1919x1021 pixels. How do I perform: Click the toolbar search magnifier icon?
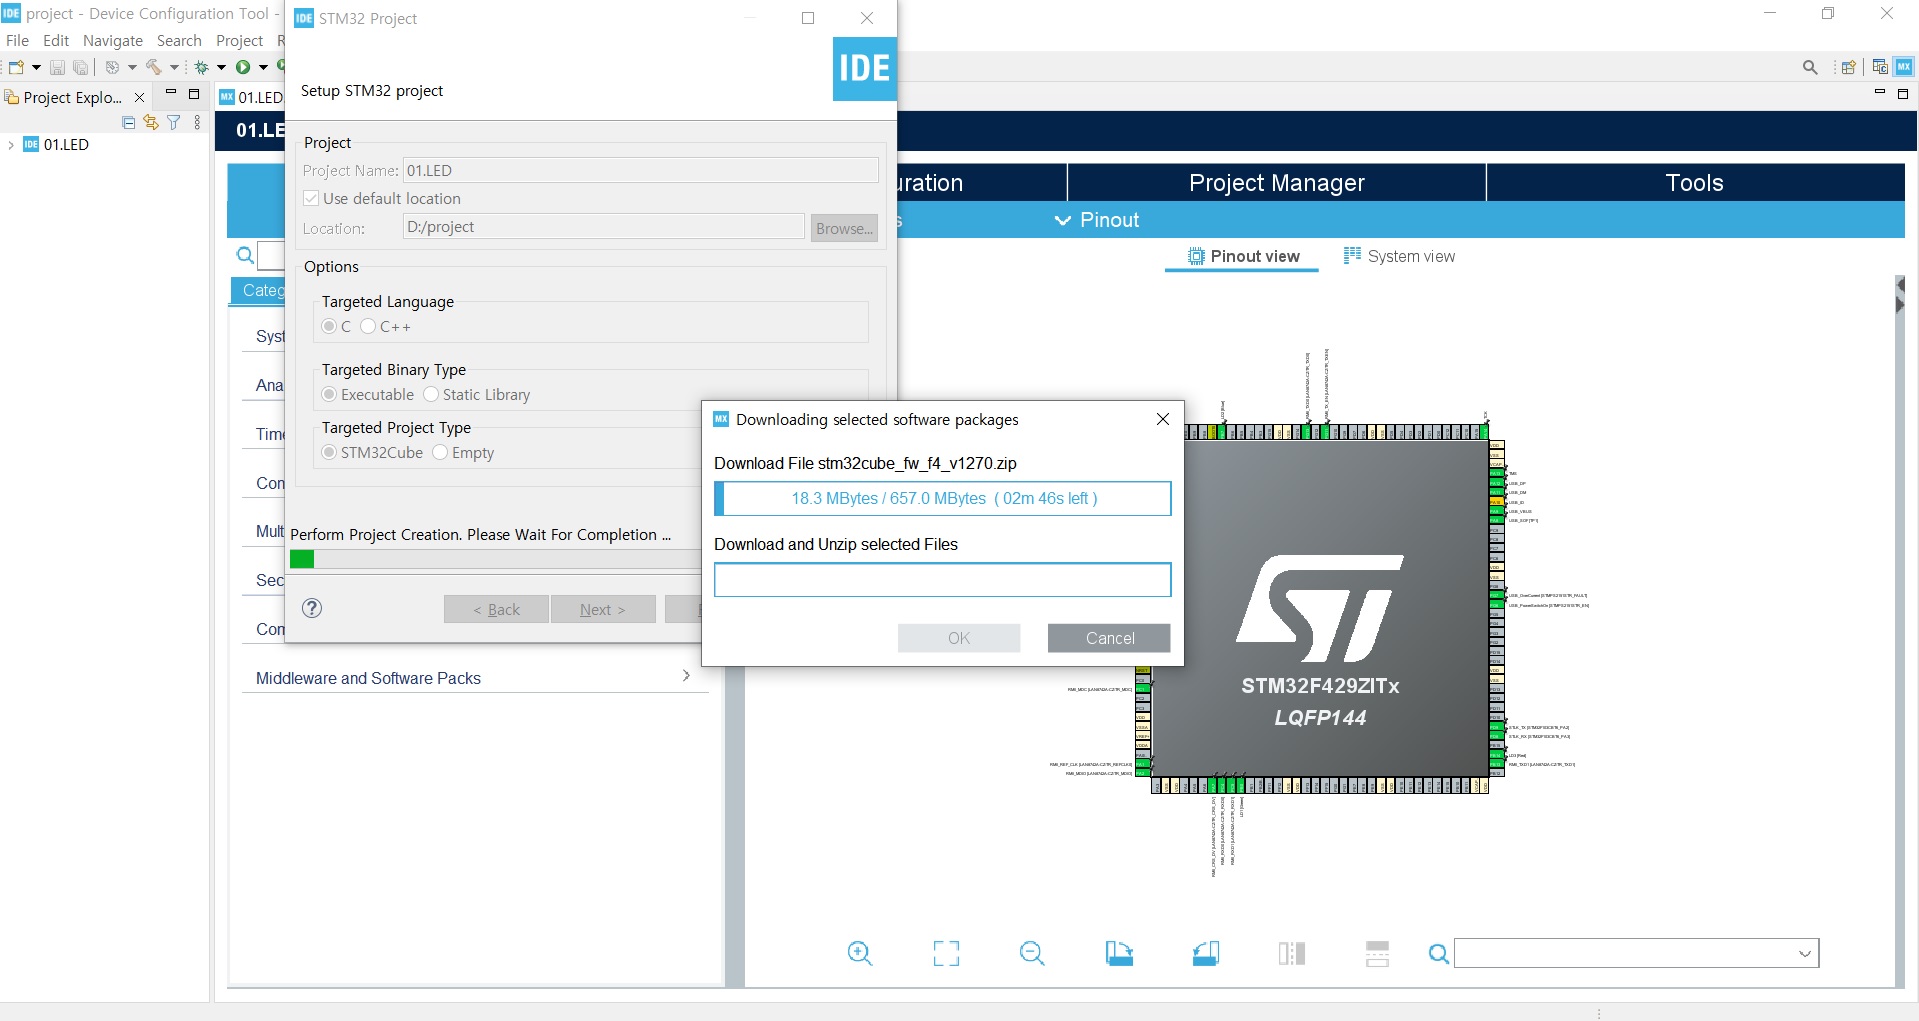pos(1810,67)
